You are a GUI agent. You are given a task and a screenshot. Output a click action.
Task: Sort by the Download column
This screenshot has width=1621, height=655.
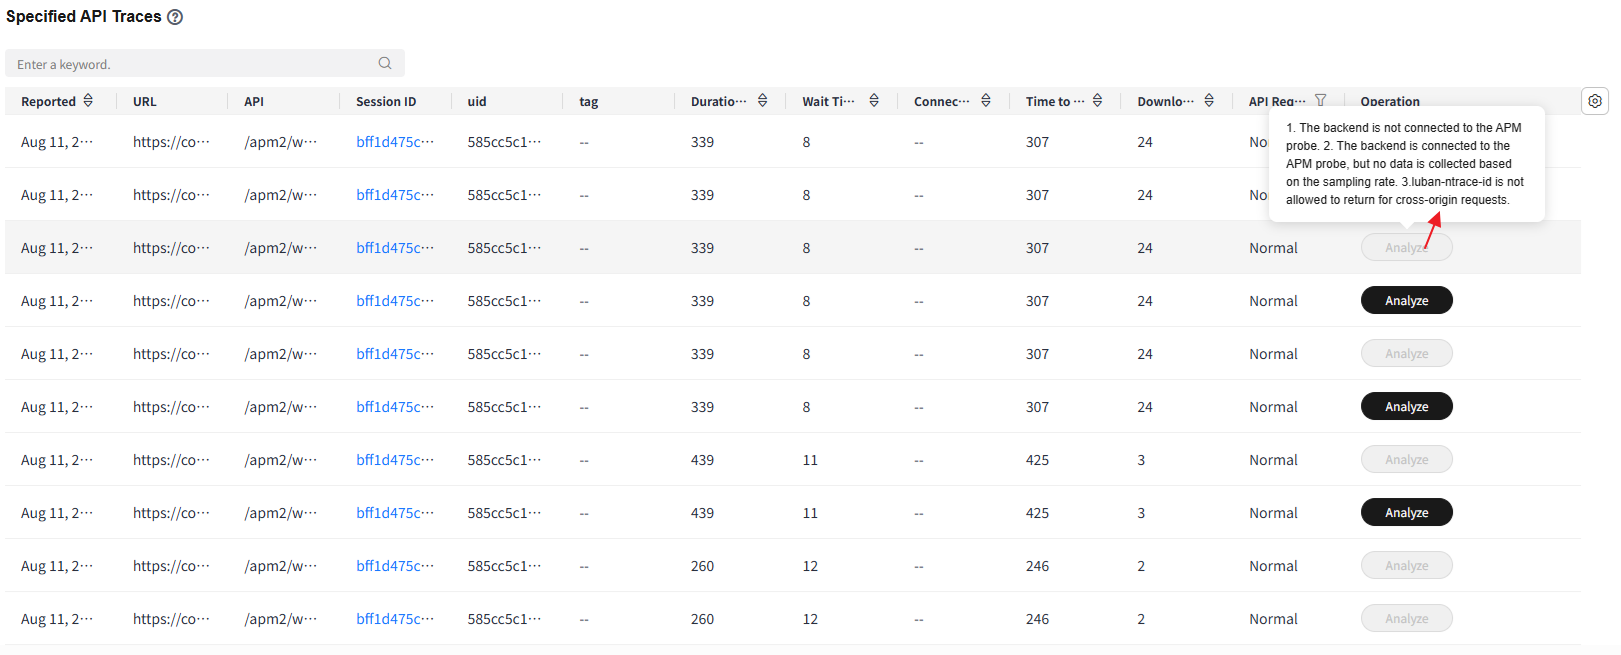click(1209, 100)
